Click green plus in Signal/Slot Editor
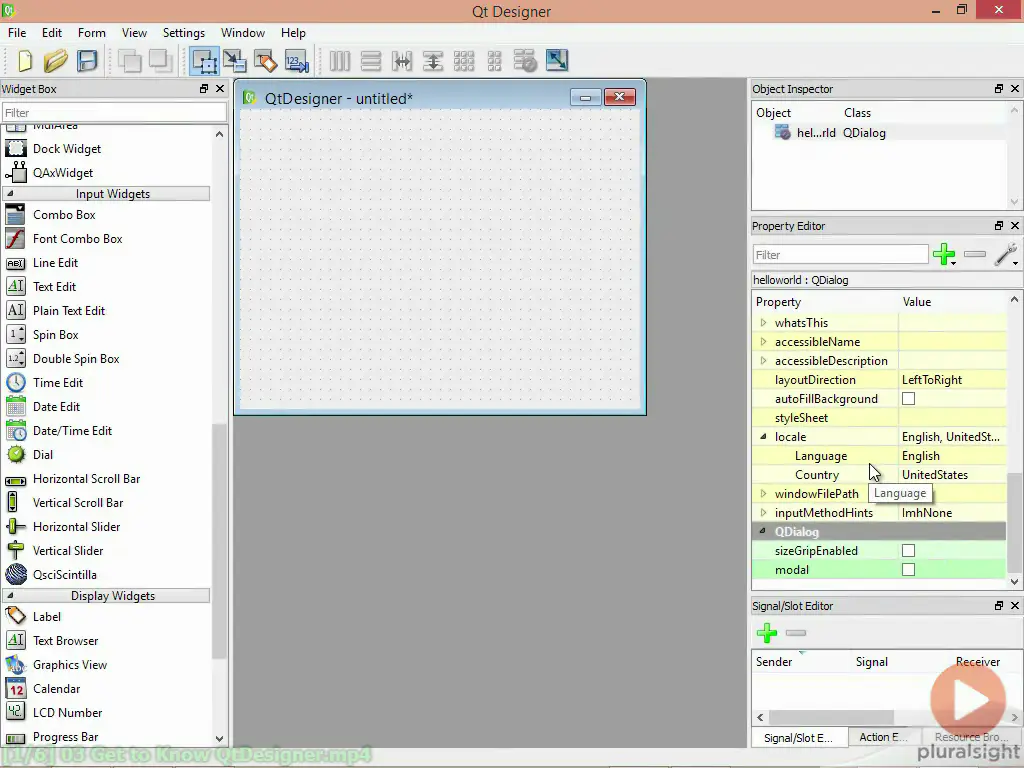 767,633
